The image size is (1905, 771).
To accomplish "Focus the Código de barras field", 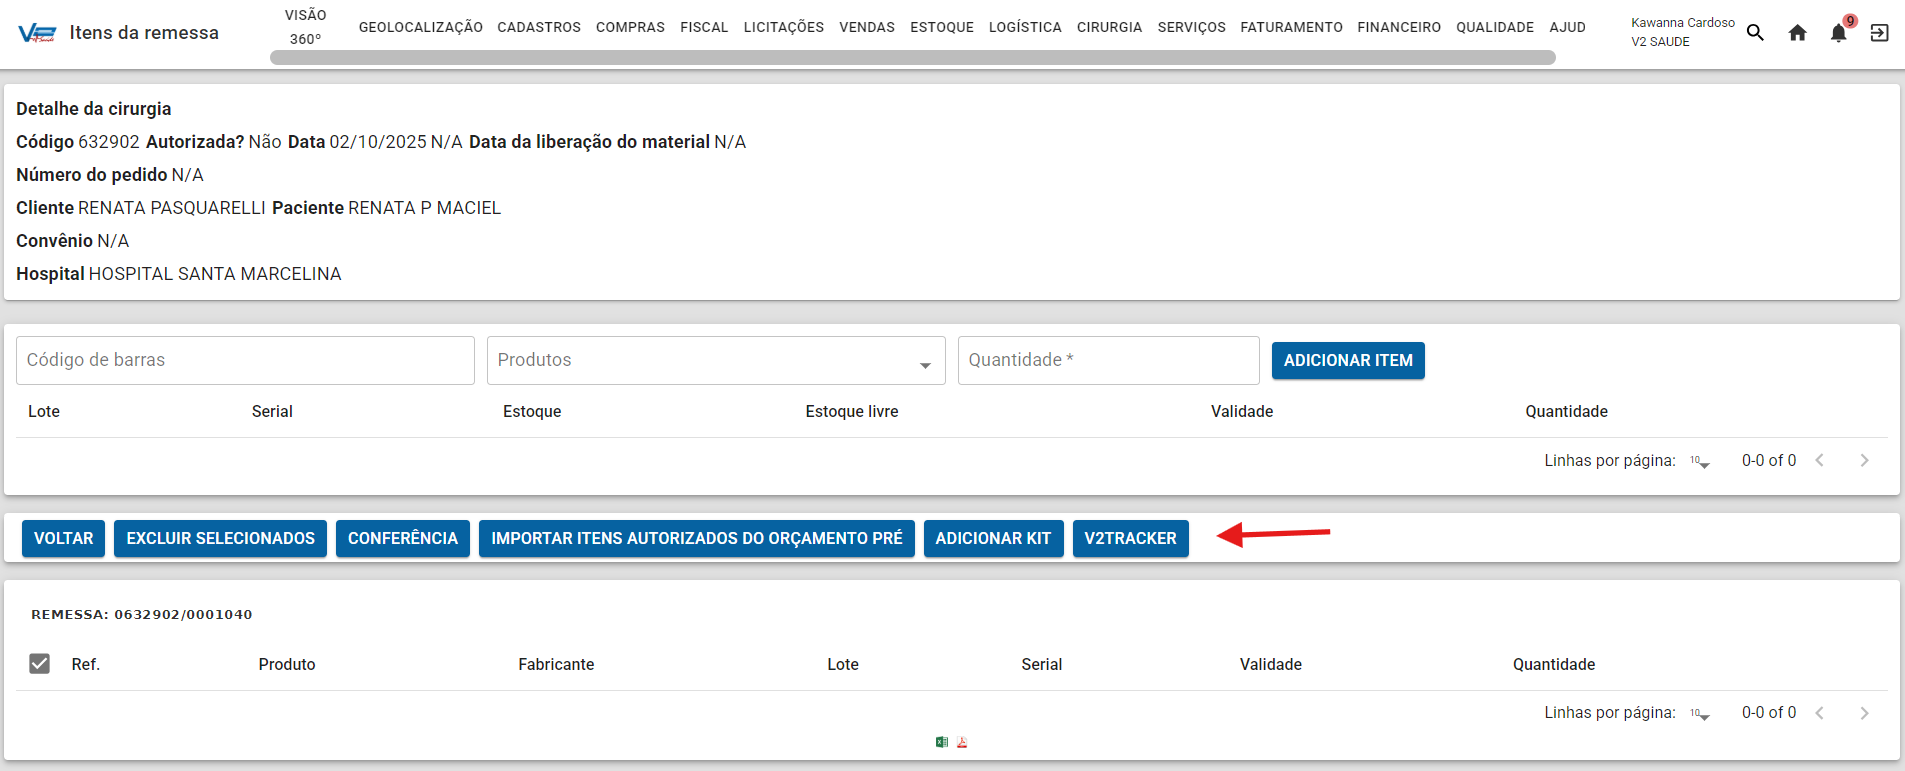I will coord(245,360).
